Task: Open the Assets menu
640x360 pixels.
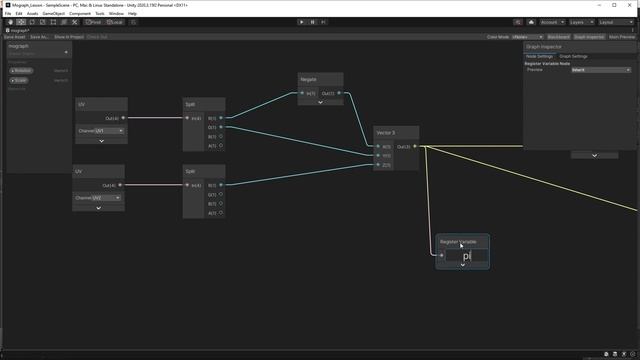Action: [32, 13]
